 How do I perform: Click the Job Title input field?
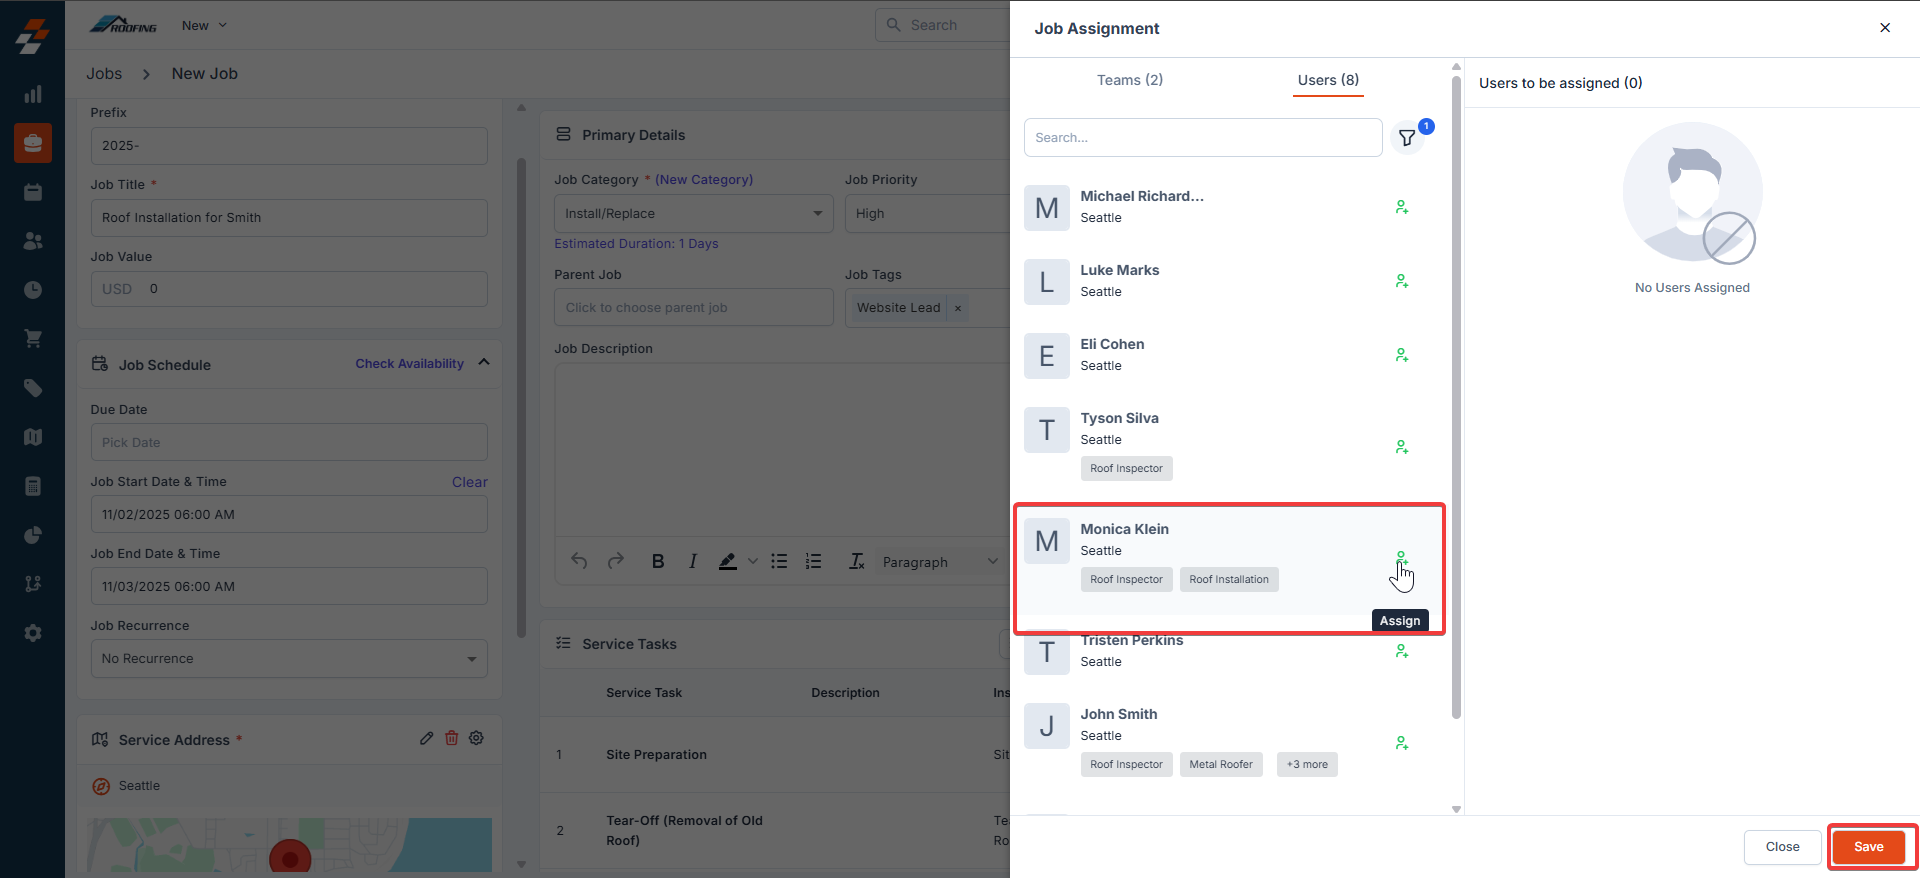tap(289, 218)
